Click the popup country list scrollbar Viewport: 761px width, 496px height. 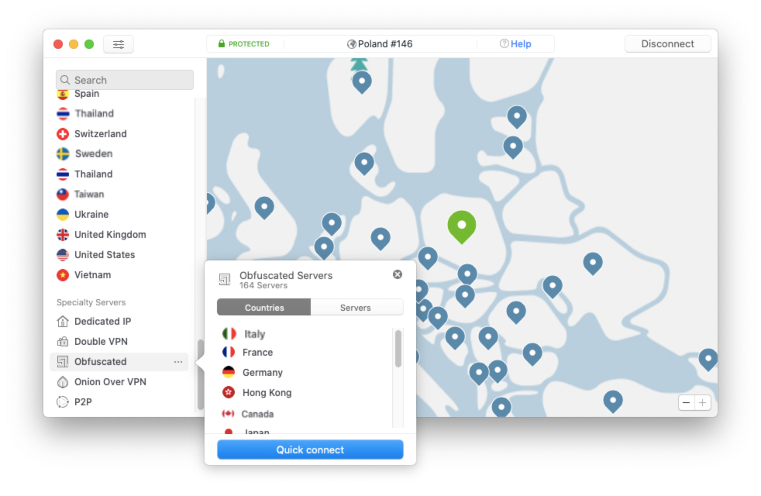point(398,349)
